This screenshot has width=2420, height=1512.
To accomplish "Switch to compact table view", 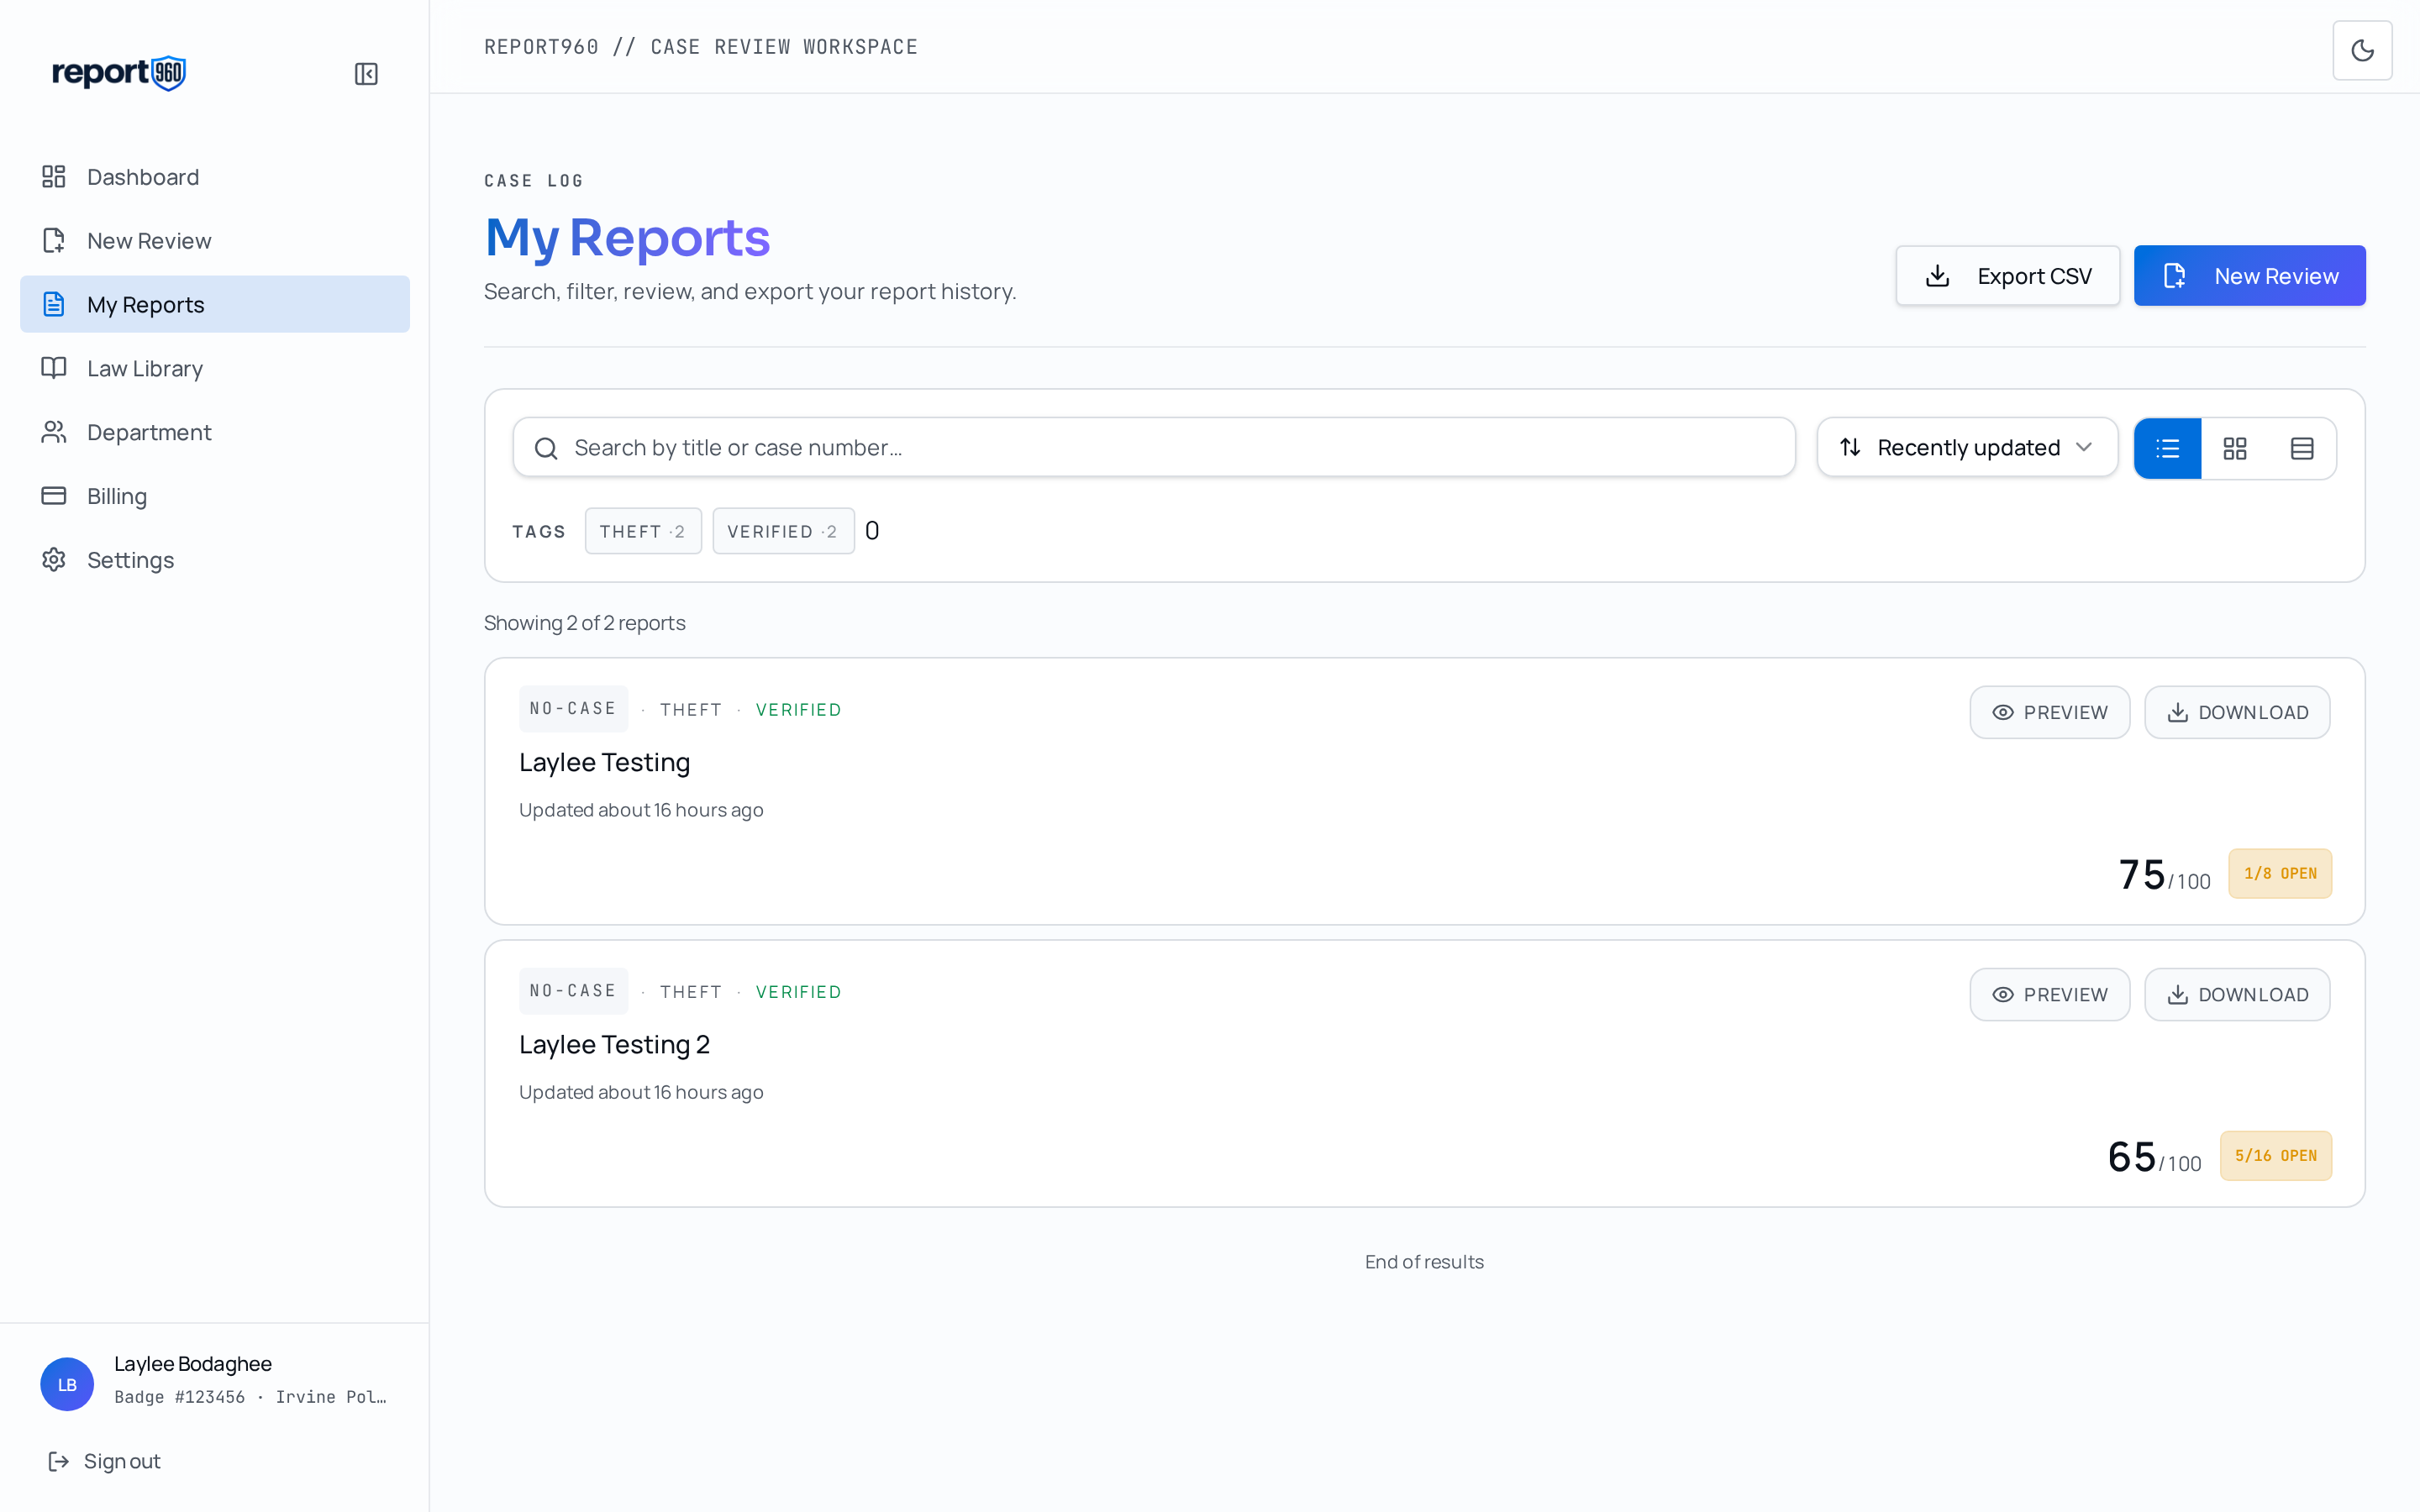I will 2302,449.
